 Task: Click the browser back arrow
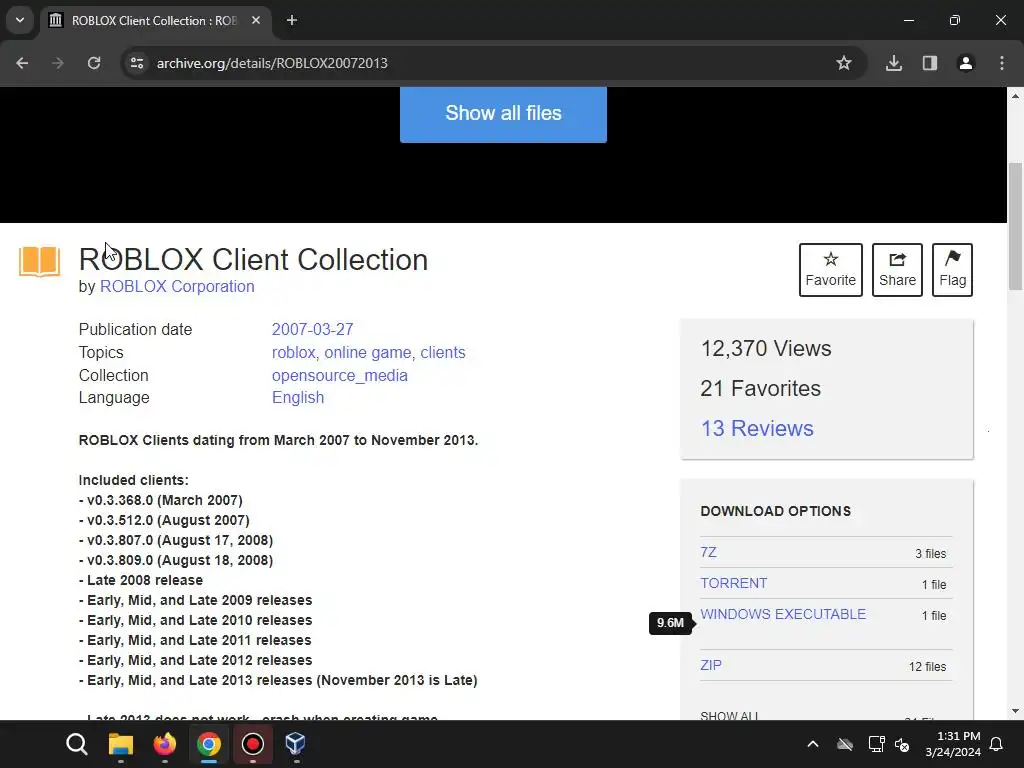coord(22,63)
